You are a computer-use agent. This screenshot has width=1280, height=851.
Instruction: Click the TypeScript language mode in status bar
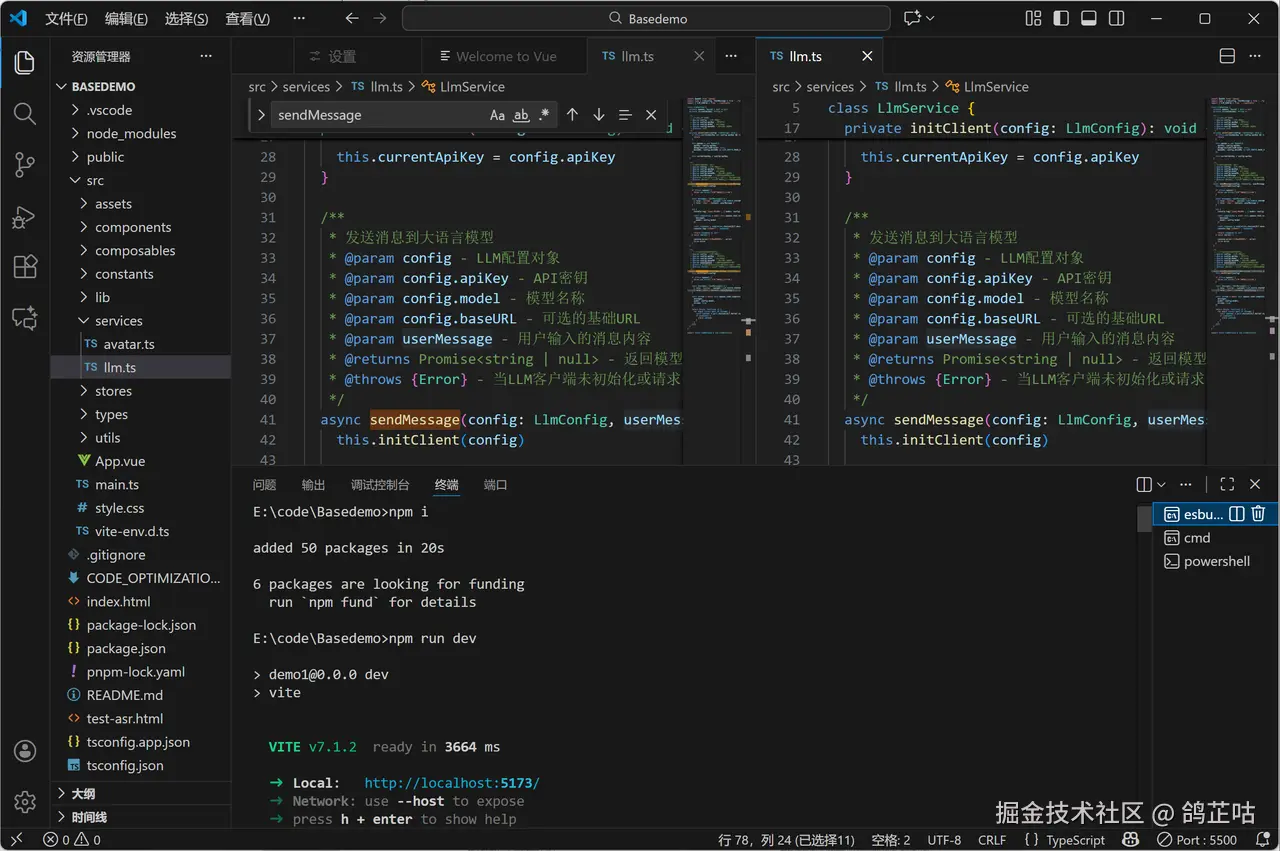1075,840
